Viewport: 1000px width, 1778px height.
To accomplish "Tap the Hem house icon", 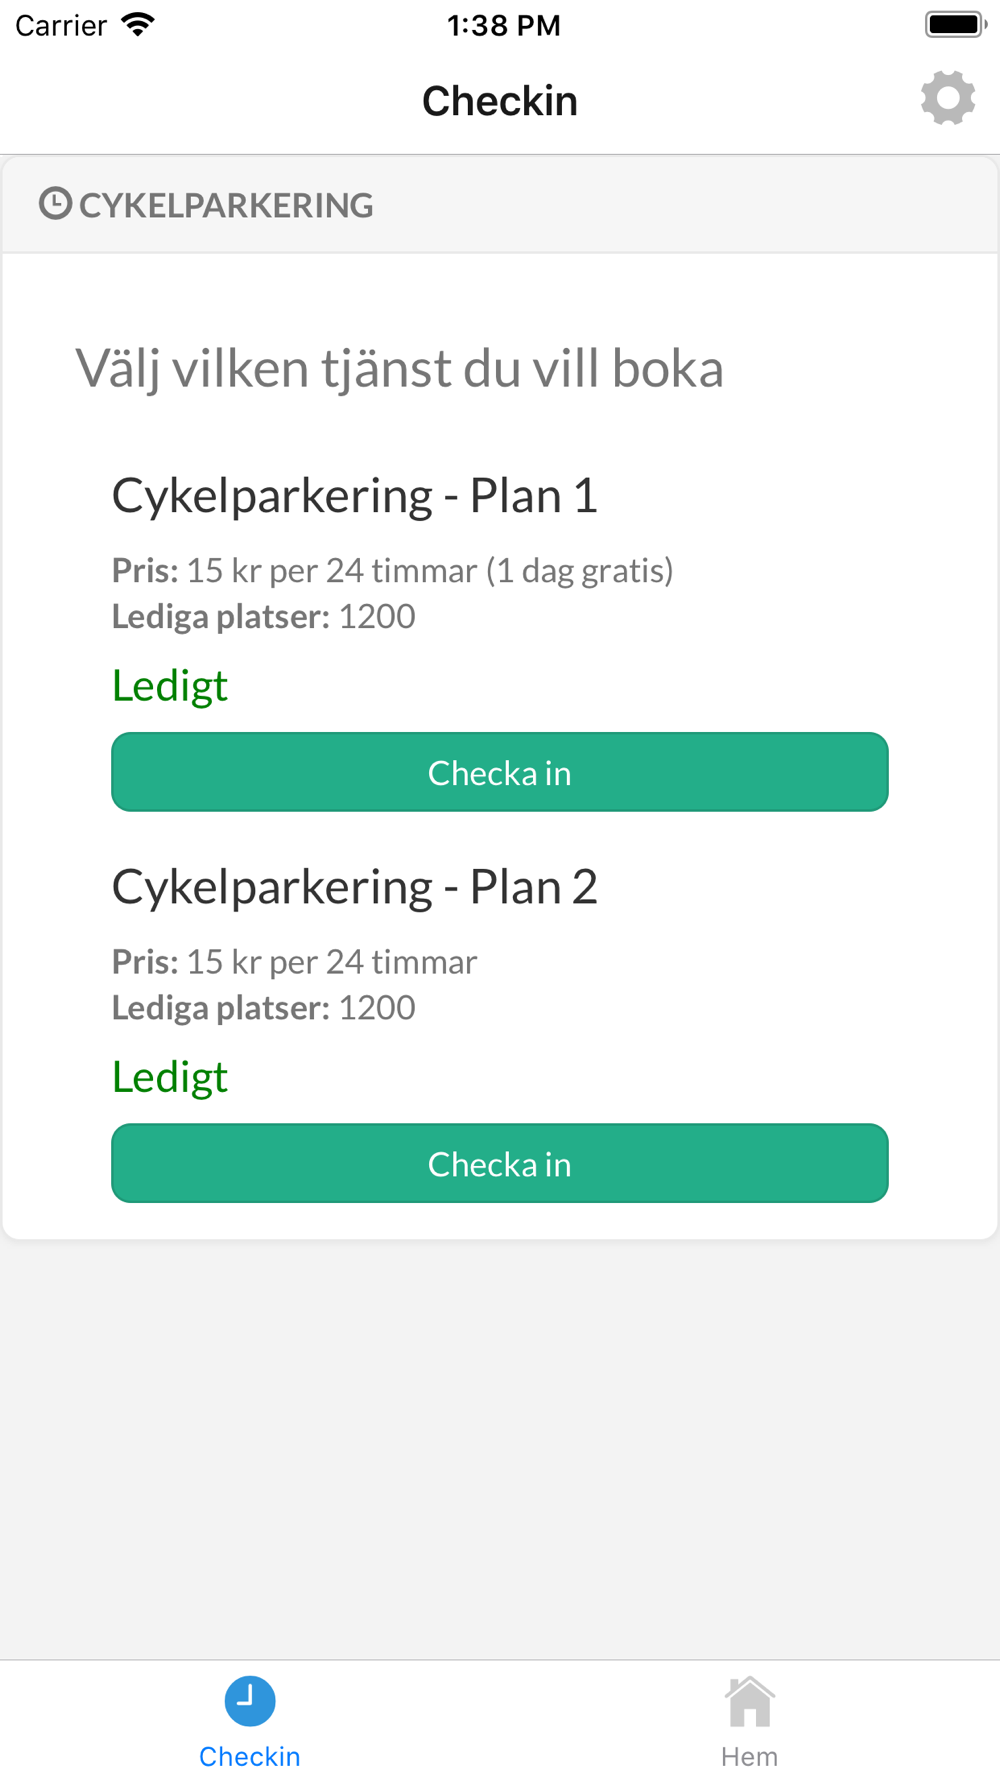I will (x=750, y=1701).
